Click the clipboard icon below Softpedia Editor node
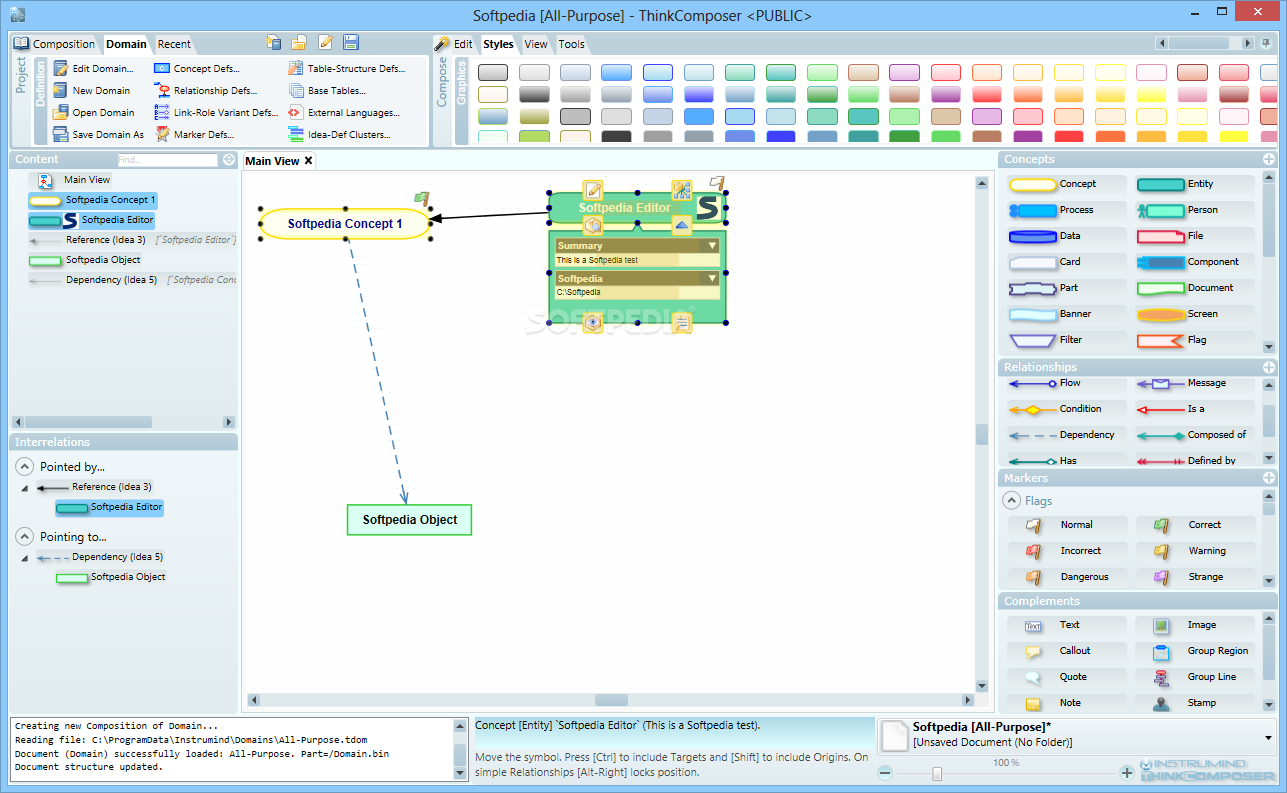 click(682, 322)
